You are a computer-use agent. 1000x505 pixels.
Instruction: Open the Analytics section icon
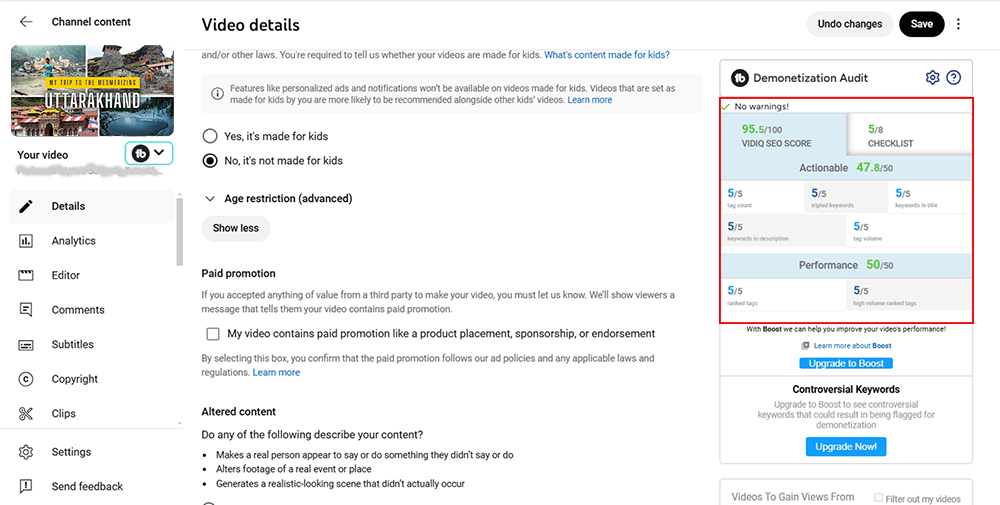click(26, 241)
